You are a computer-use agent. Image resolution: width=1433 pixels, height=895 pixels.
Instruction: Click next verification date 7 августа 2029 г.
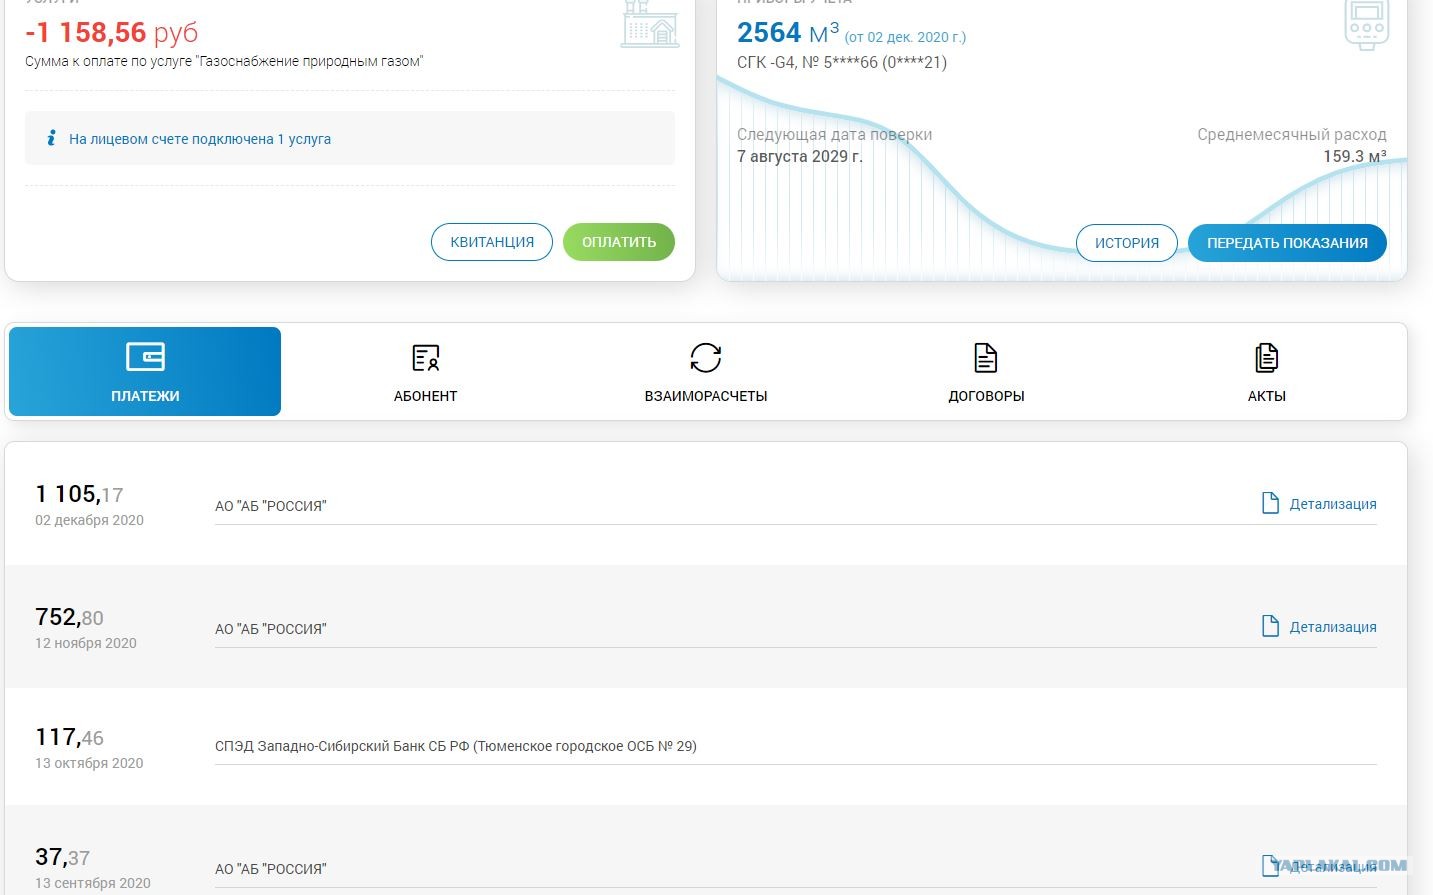tap(800, 156)
